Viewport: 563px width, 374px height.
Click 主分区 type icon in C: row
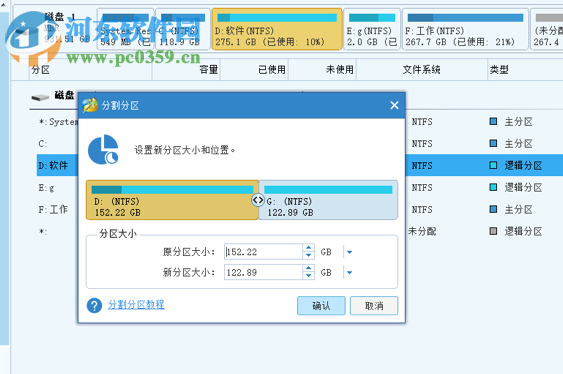493,143
